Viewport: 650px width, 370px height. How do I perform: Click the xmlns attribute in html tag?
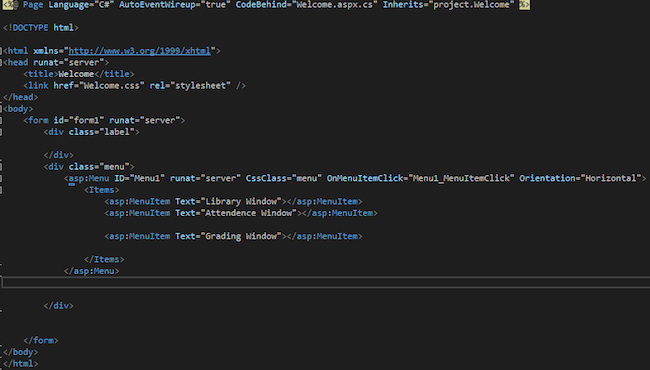[46, 51]
